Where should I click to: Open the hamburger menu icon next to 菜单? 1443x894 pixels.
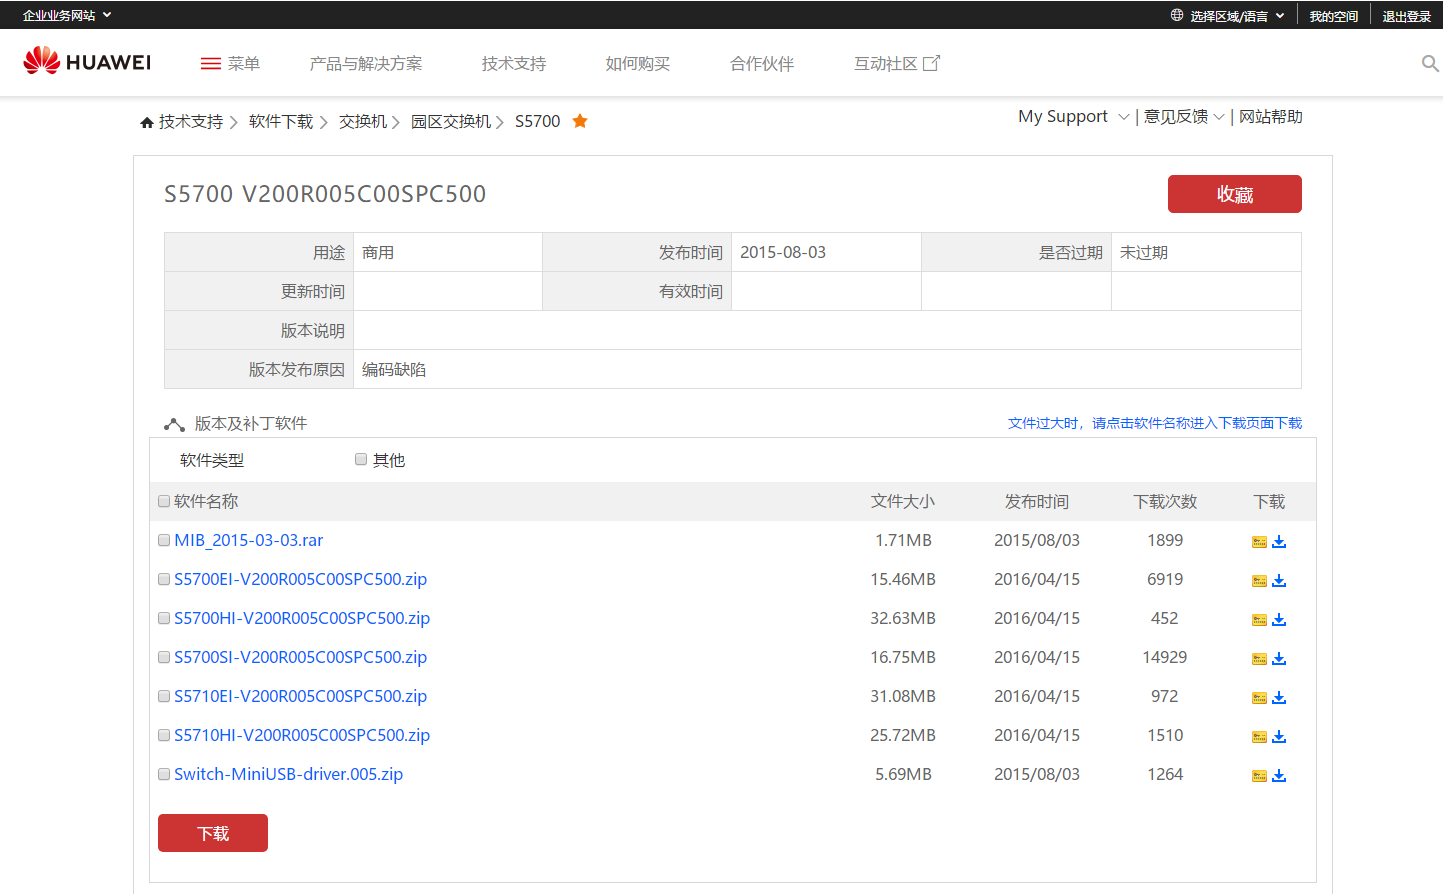point(210,63)
